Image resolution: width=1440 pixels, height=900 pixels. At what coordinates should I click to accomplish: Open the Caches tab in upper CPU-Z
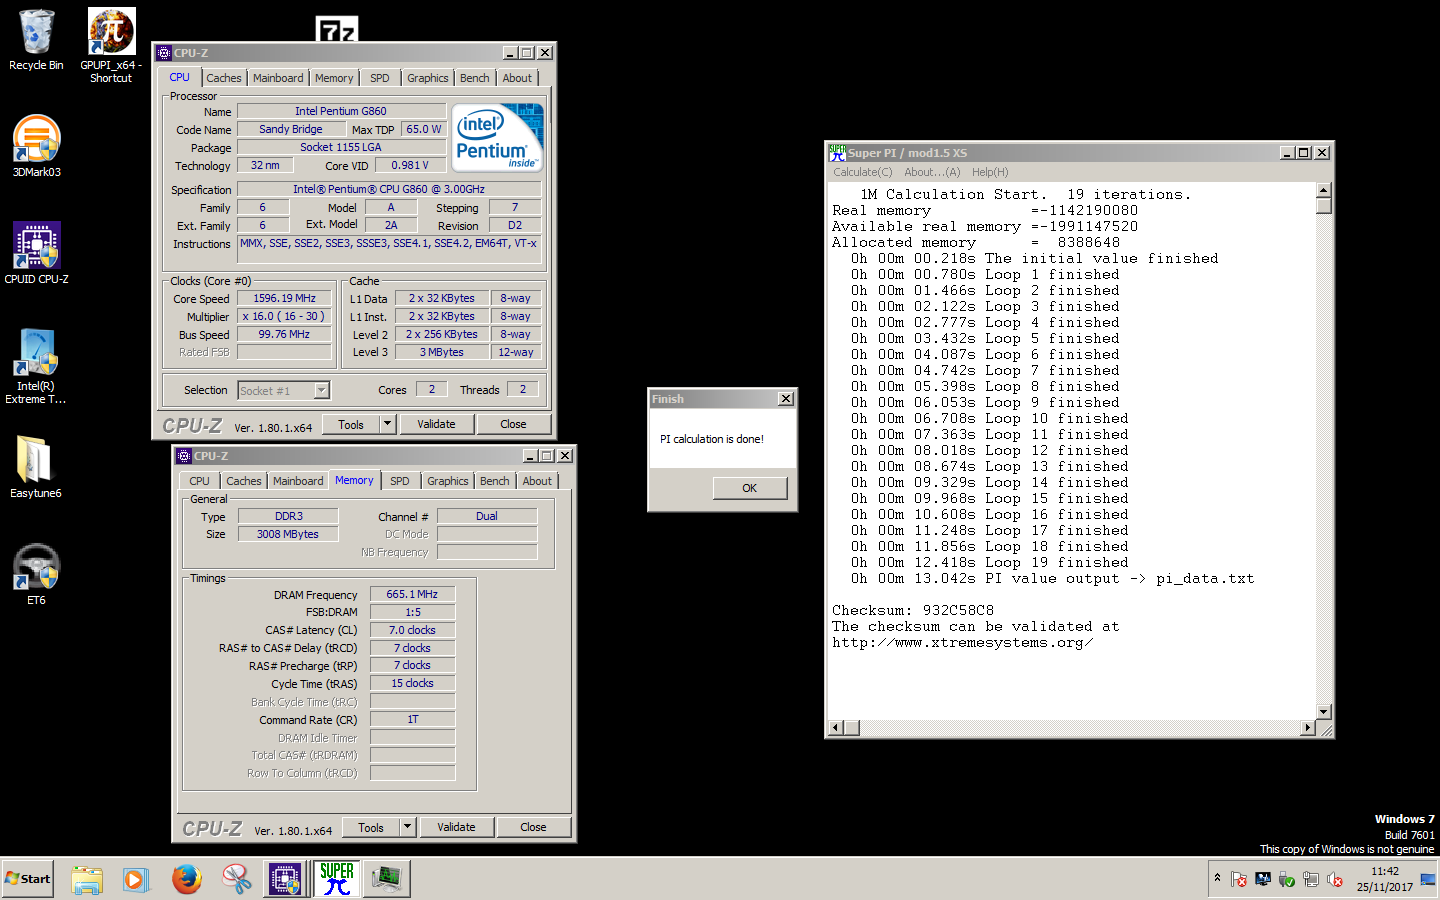tap(224, 78)
